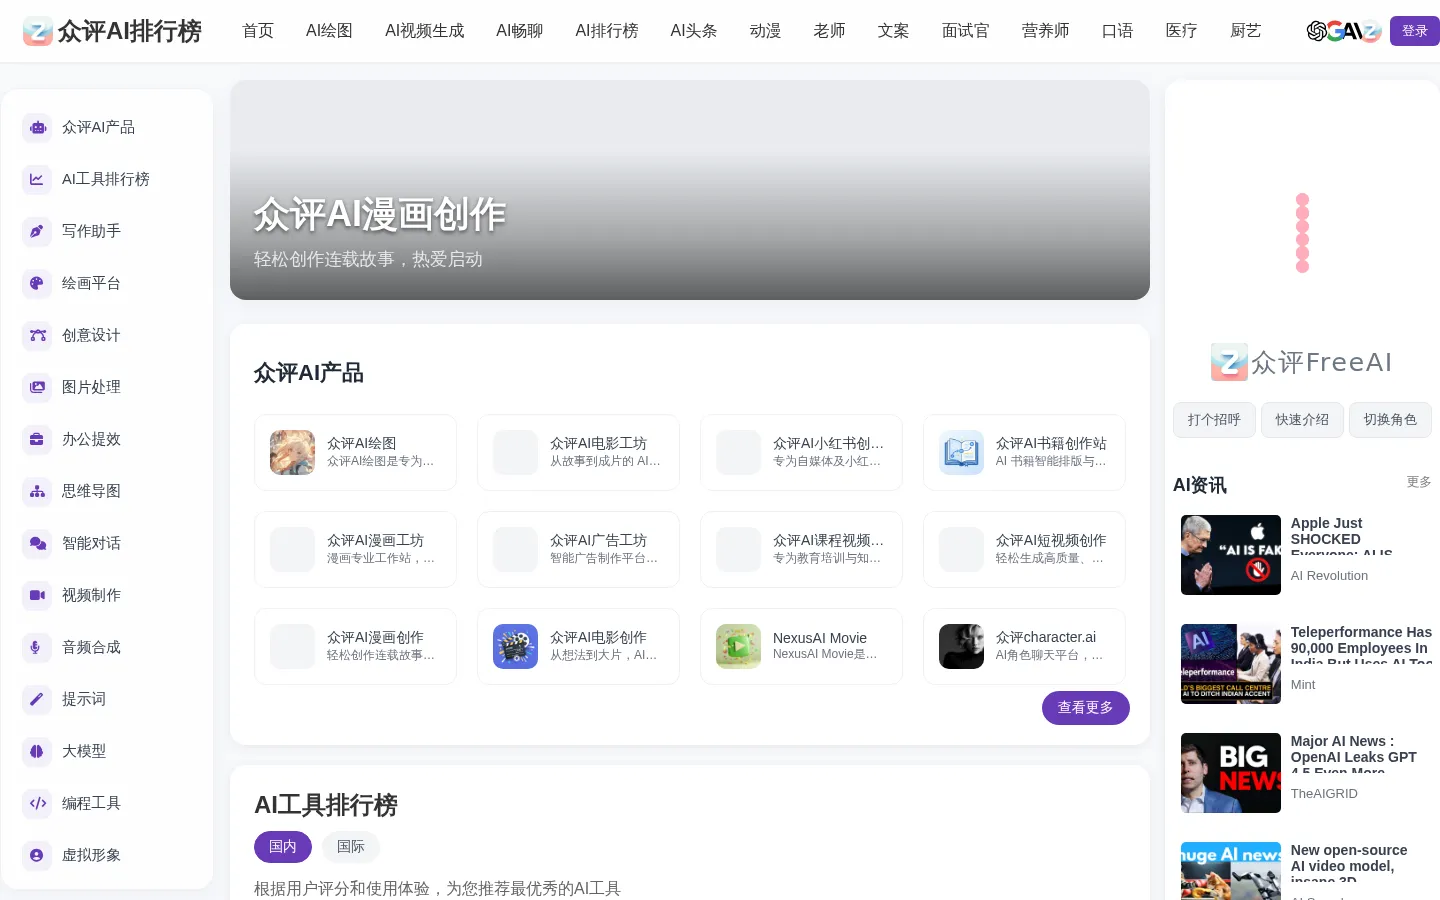Viewport: 1440px width, 900px height.
Task: Click the 图片处理 images icon
Action: point(37,387)
